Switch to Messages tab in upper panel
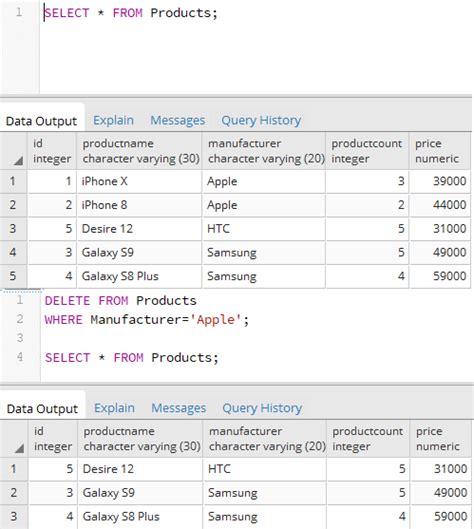This screenshot has height=529, width=474. click(177, 120)
